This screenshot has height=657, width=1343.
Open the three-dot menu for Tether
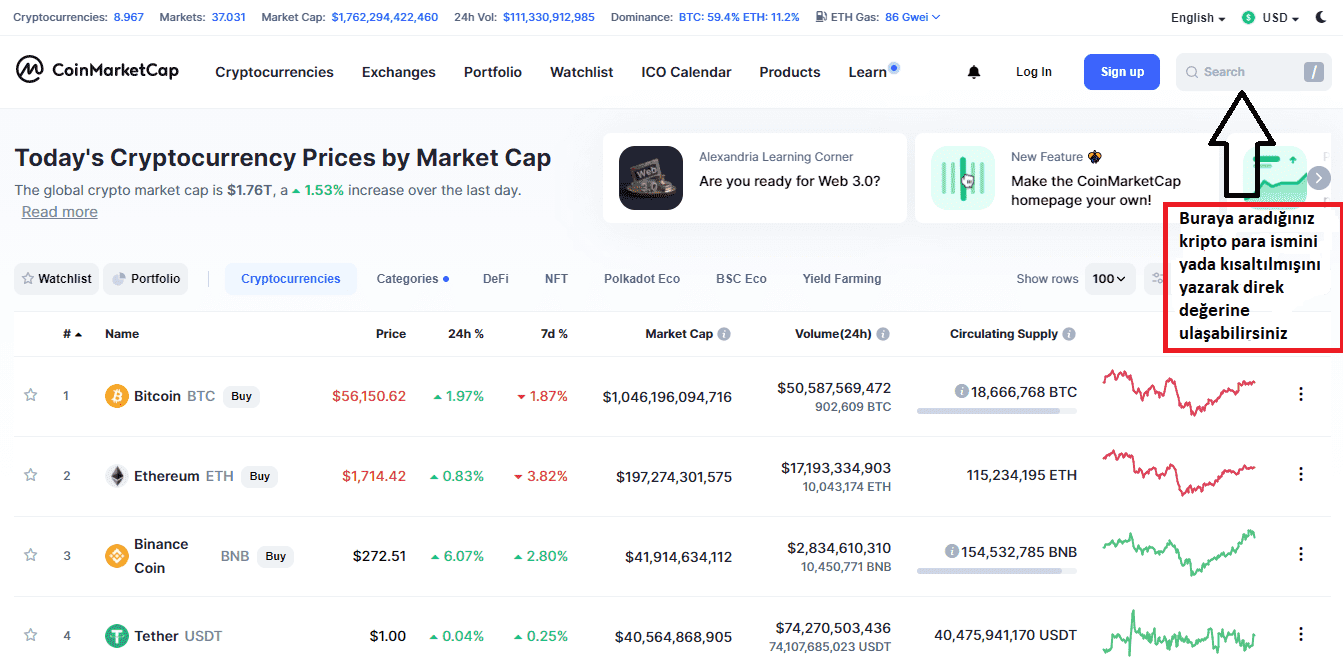click(1301, 634)
